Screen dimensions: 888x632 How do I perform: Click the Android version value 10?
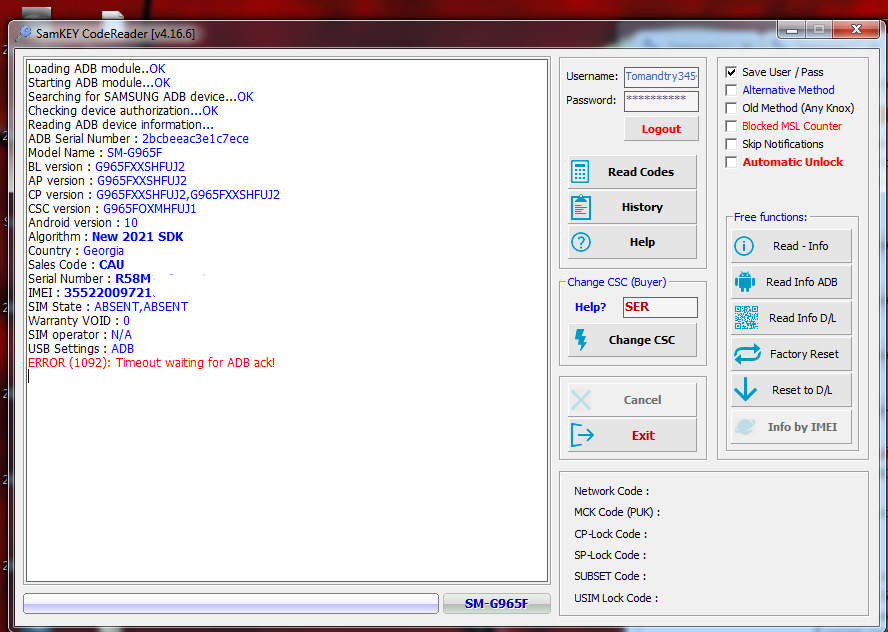[x=130, y=223]
